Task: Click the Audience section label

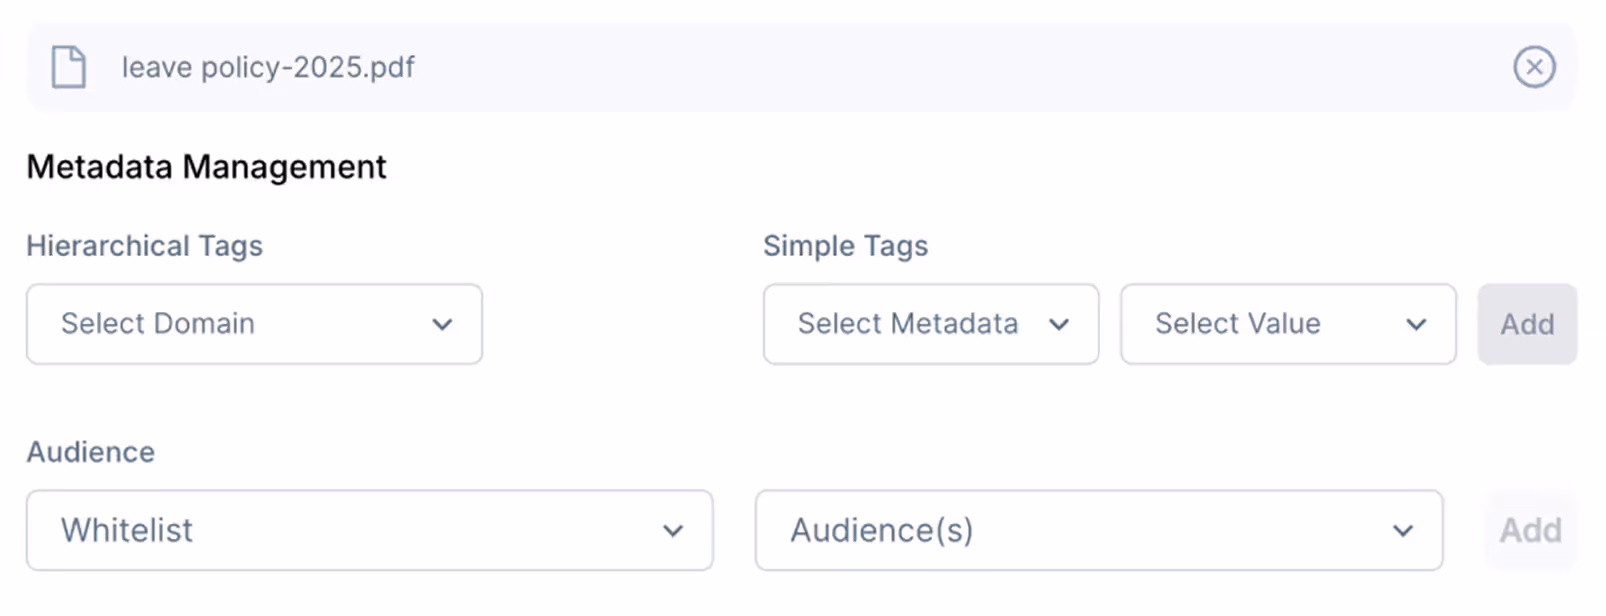Action: (x=90, y=452)
